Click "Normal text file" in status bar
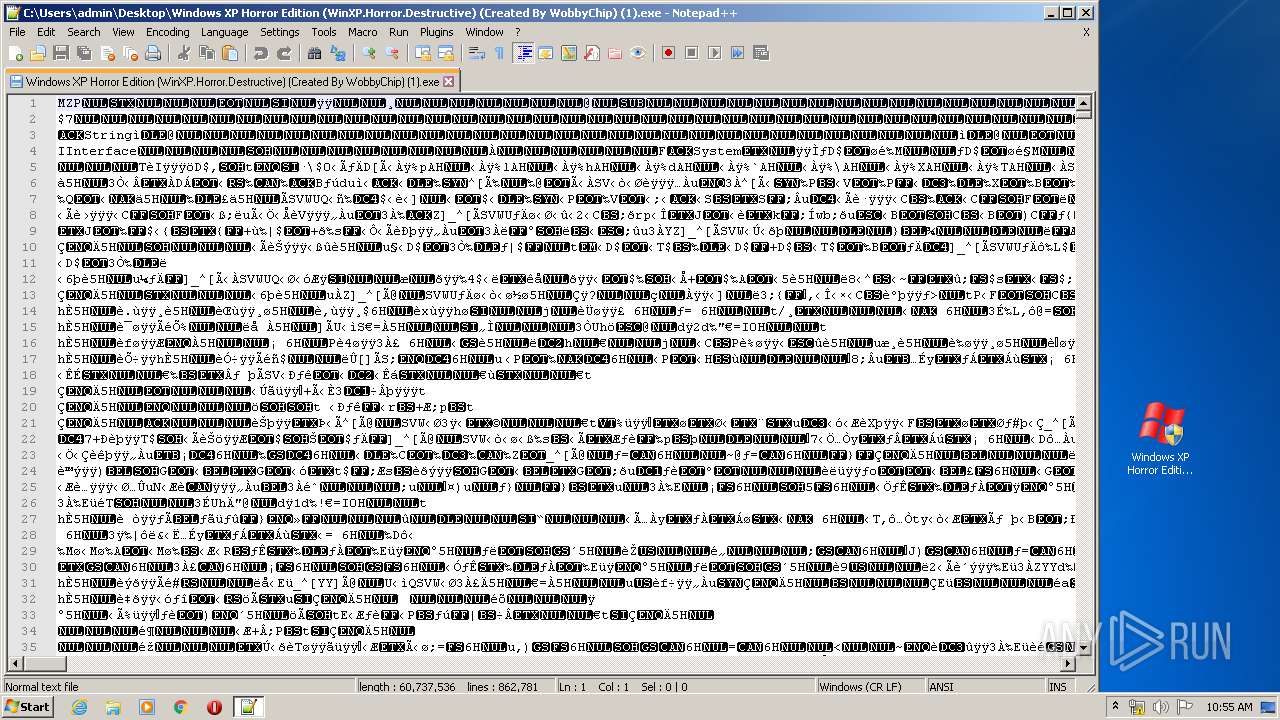 pyautogui.click(x=178, y=687)
